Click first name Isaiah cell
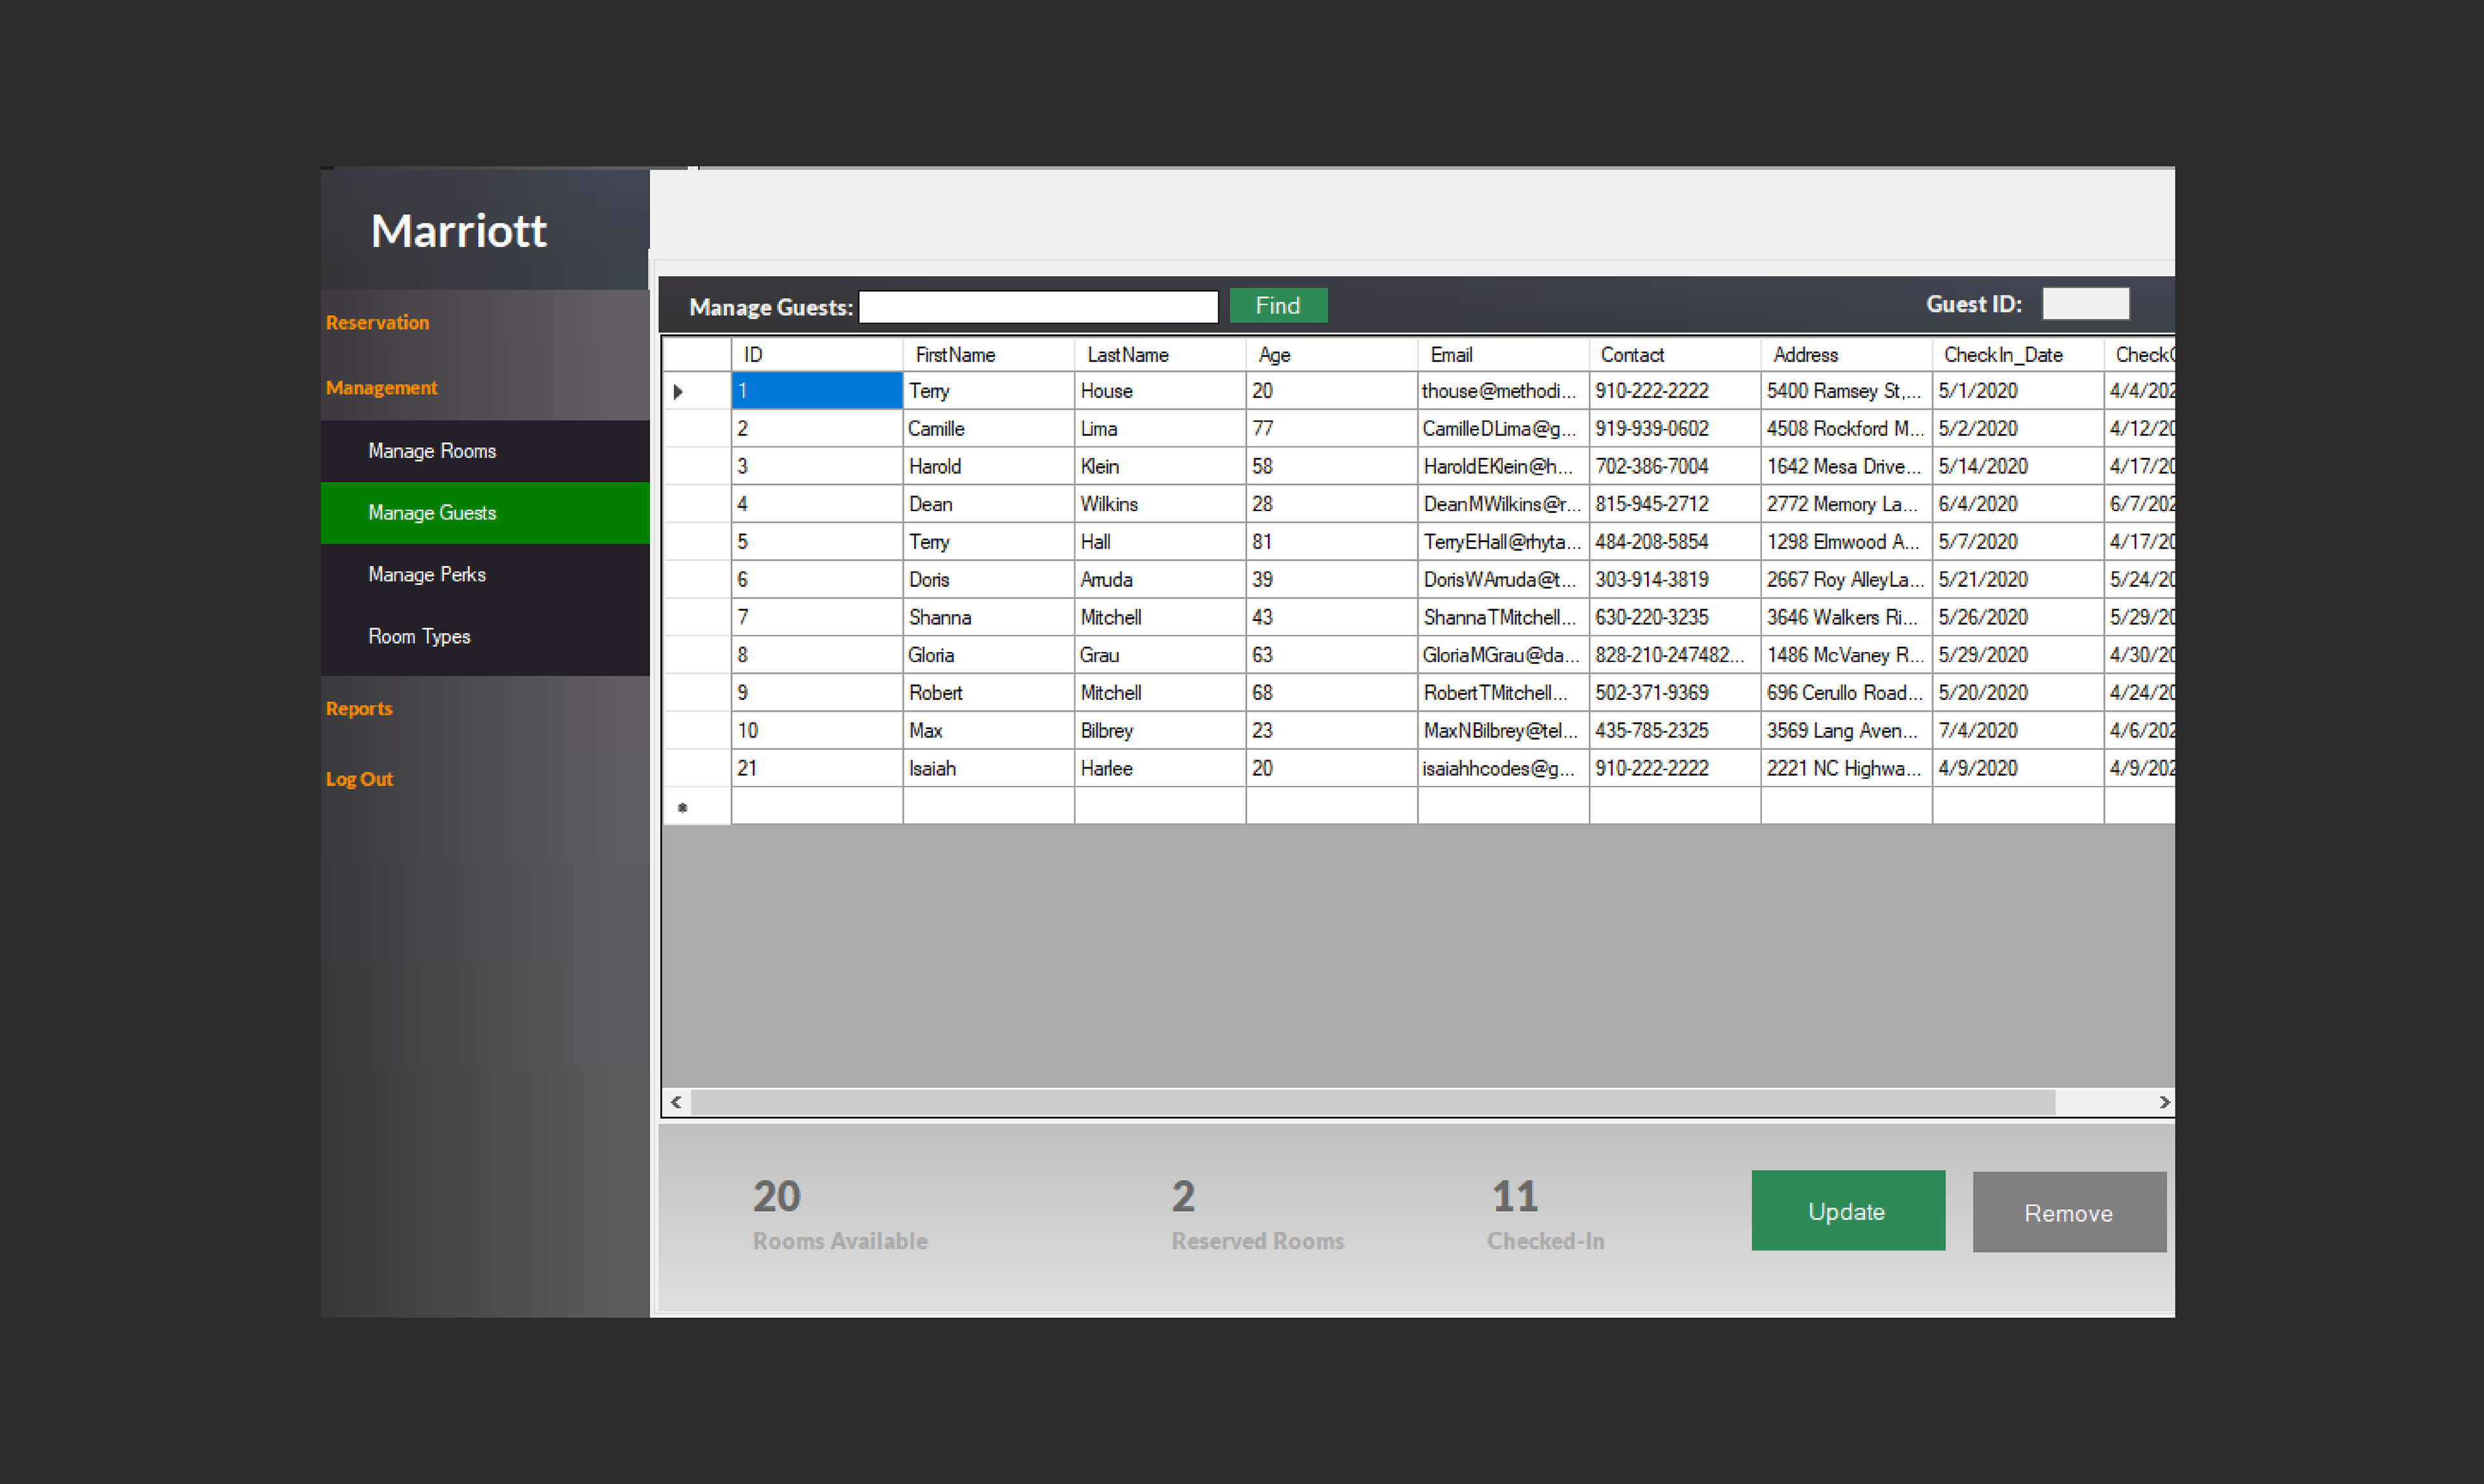The height and width of the screenshot is (1484, 2484). (x=989, y=769)
